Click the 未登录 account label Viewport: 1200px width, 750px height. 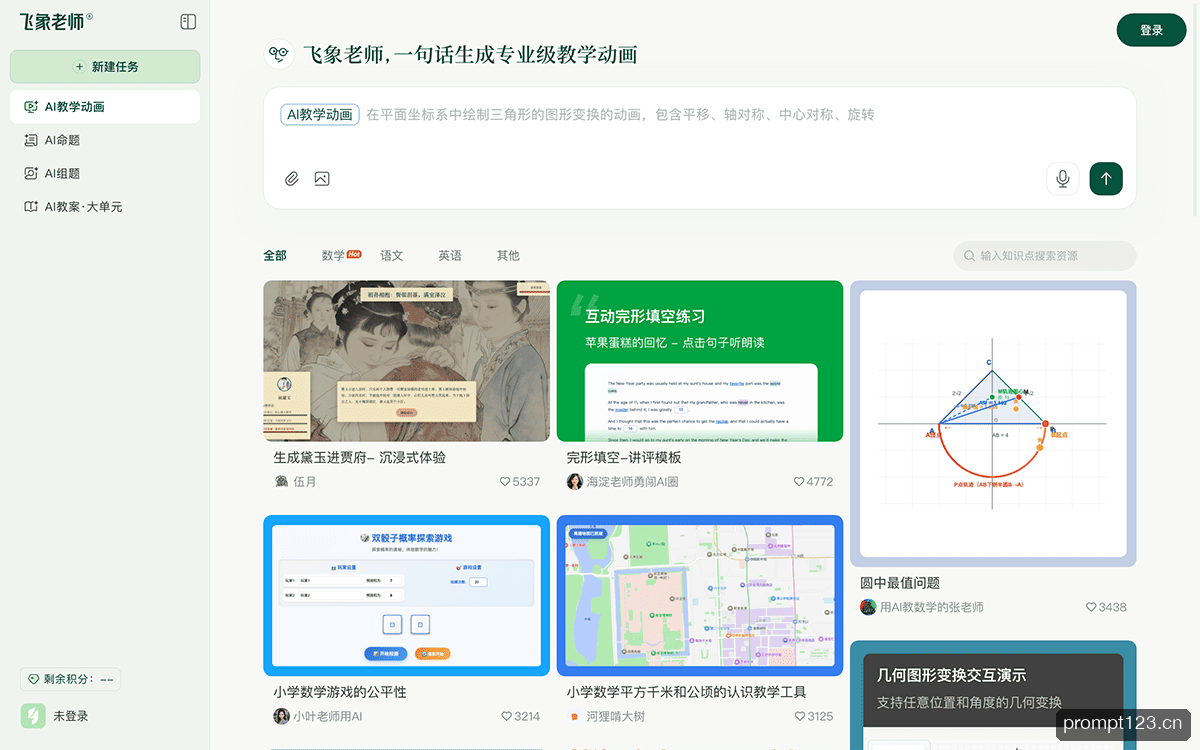[71, 717]
